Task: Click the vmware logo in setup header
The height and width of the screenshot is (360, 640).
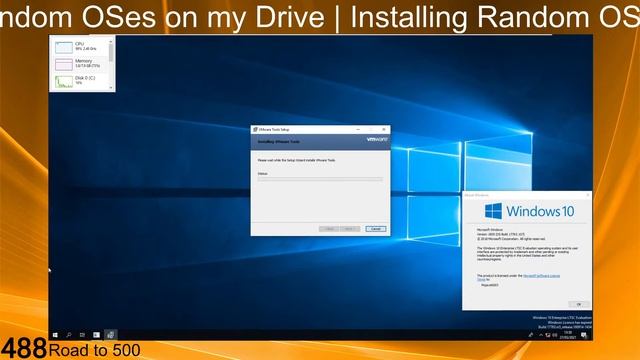Action: pos(377,140)
